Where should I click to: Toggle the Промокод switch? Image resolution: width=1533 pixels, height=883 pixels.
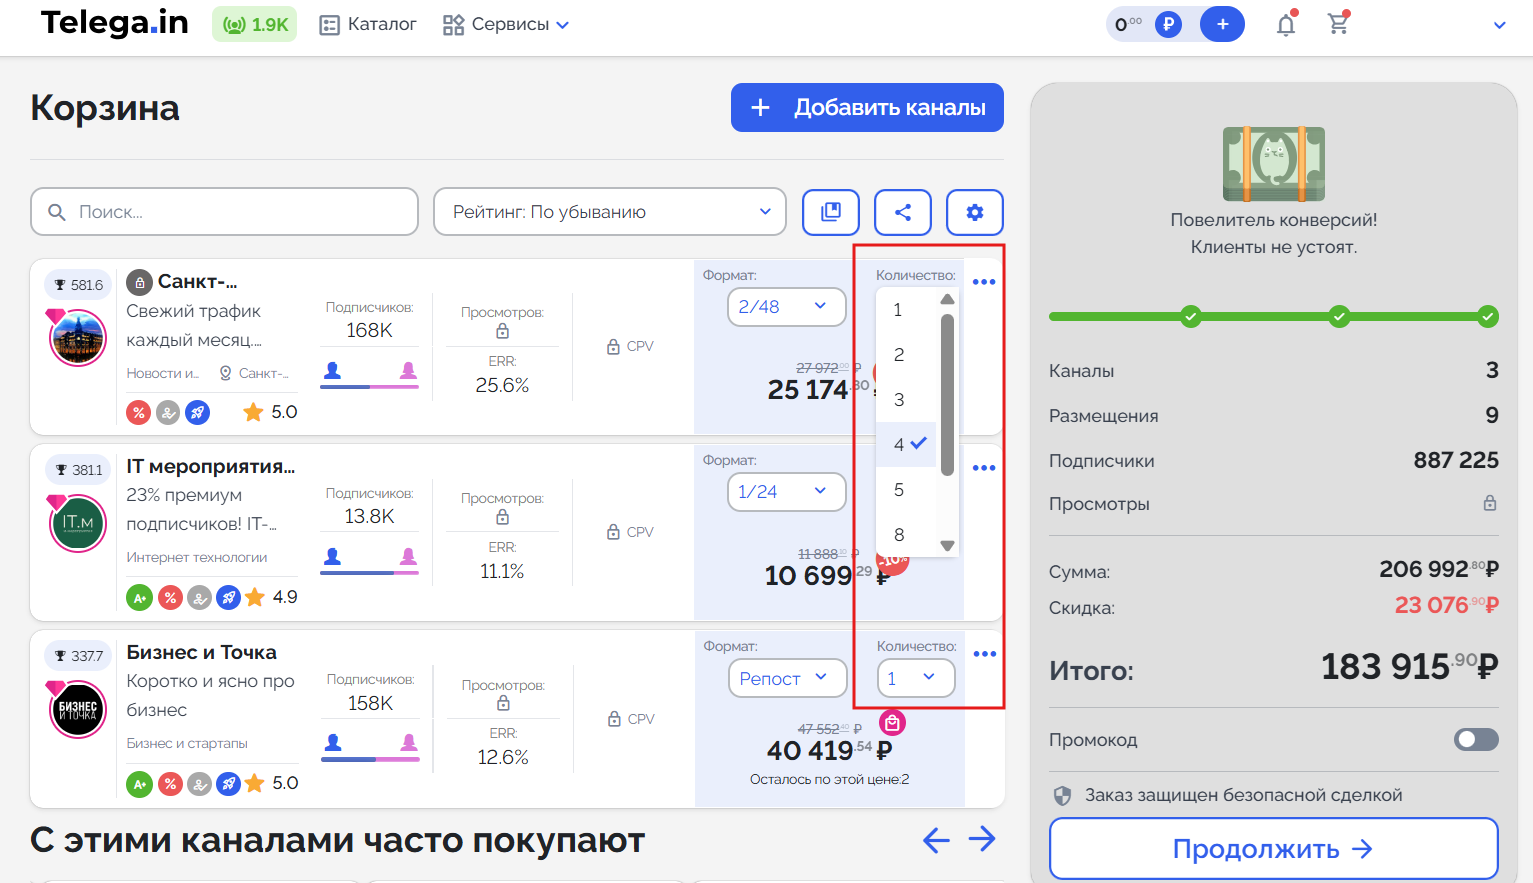coord(1475,739)
